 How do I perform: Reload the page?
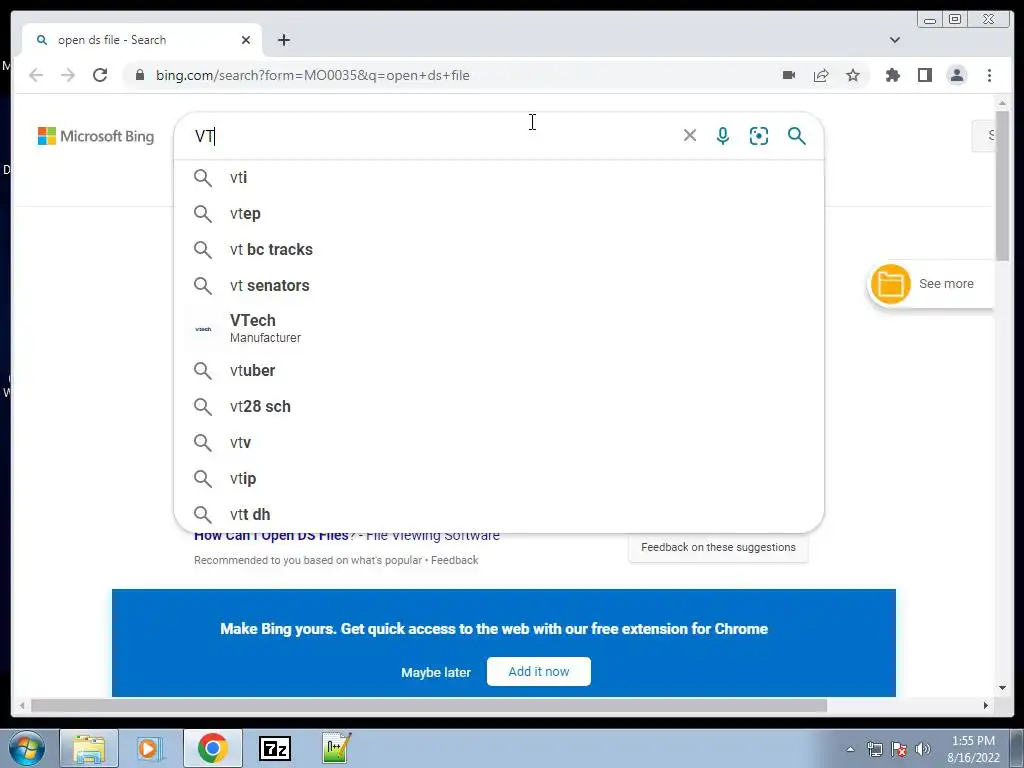pos(100,75)
